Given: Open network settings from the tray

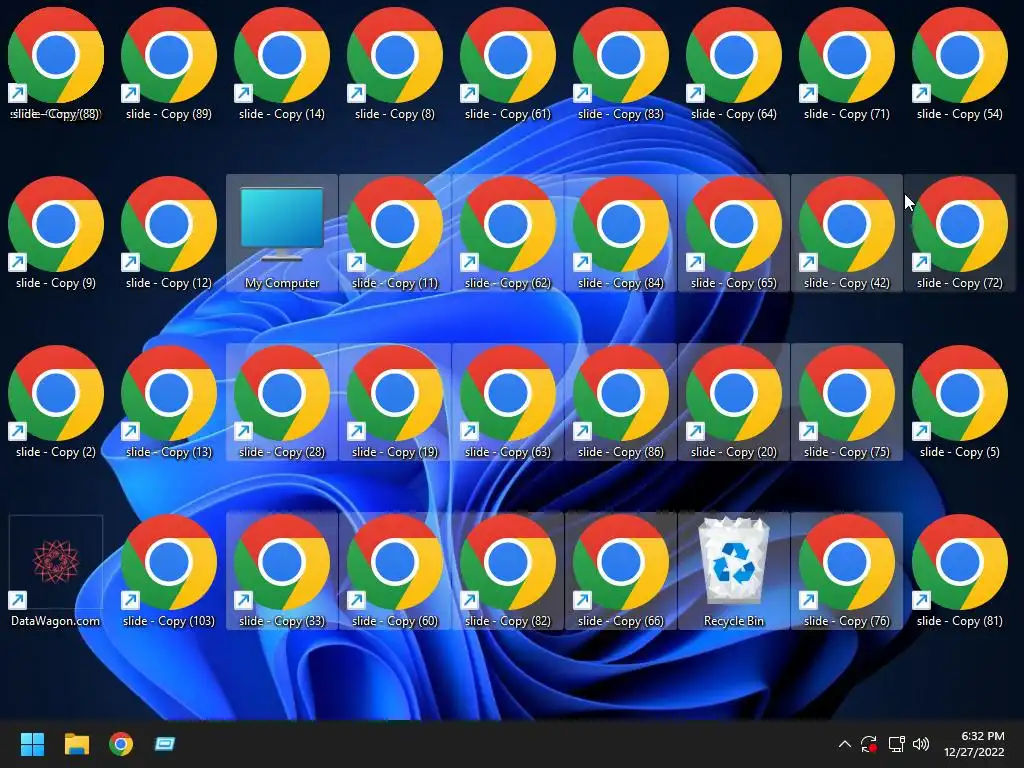Looking at the screenshot, I should [896, 744].
